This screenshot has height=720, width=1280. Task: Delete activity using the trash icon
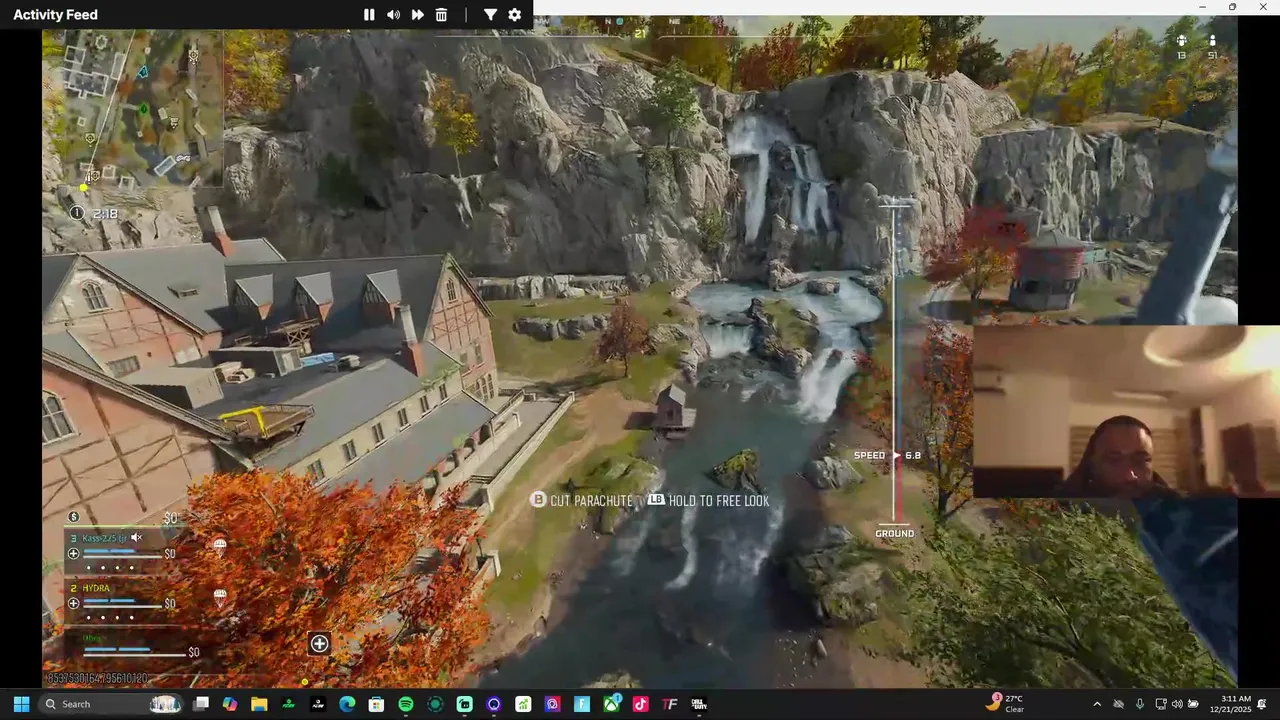click(441, 15)
